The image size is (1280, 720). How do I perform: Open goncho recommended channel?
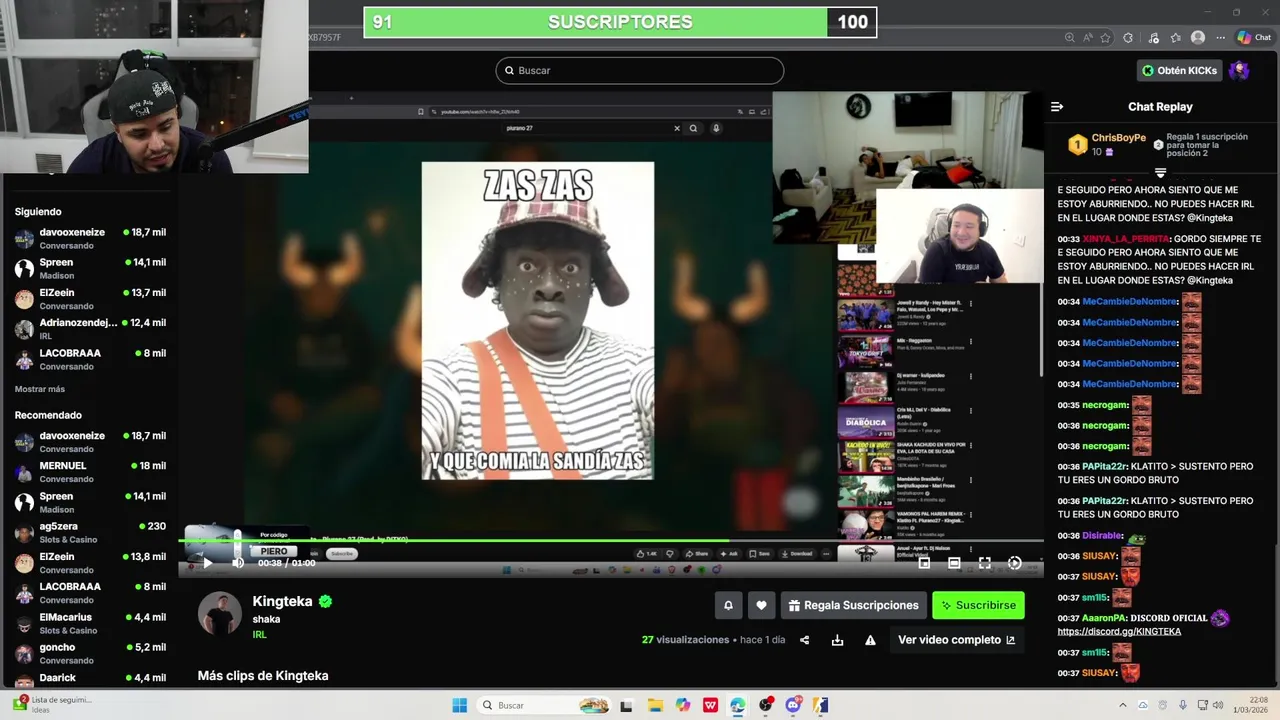point(90,653)
